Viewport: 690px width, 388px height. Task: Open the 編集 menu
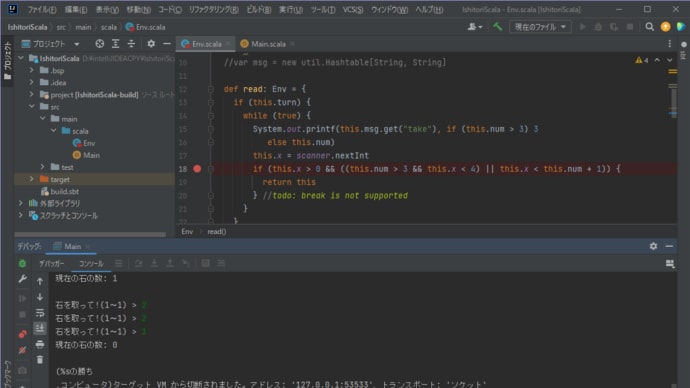tap(76, 9)
